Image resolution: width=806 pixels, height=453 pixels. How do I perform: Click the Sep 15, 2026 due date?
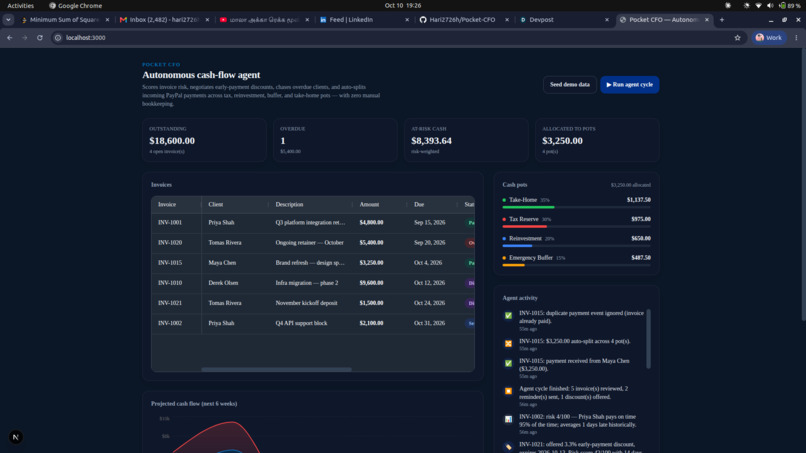tap(429, 223)
